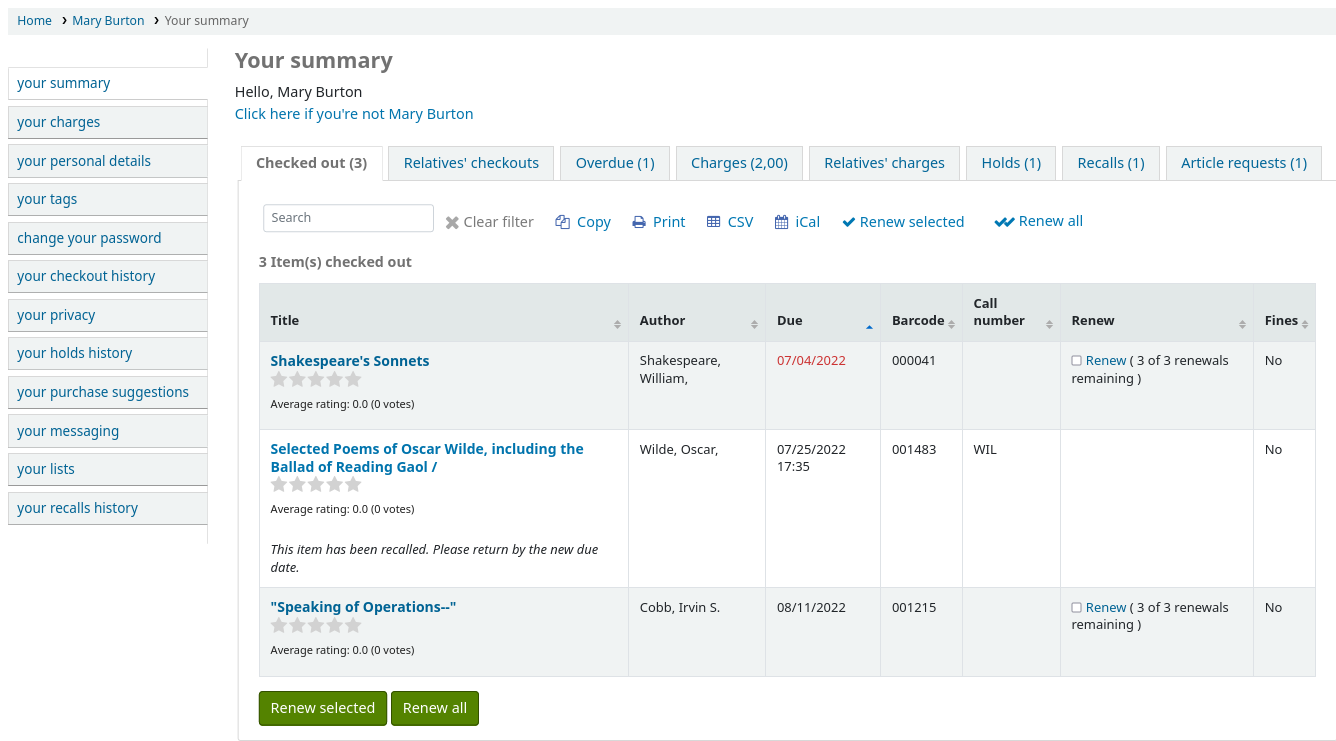This screenshot has width=1336, height=741.
Task: Rate Shakespeare's Sonnets using the star rating
Action: pos(315,379)
